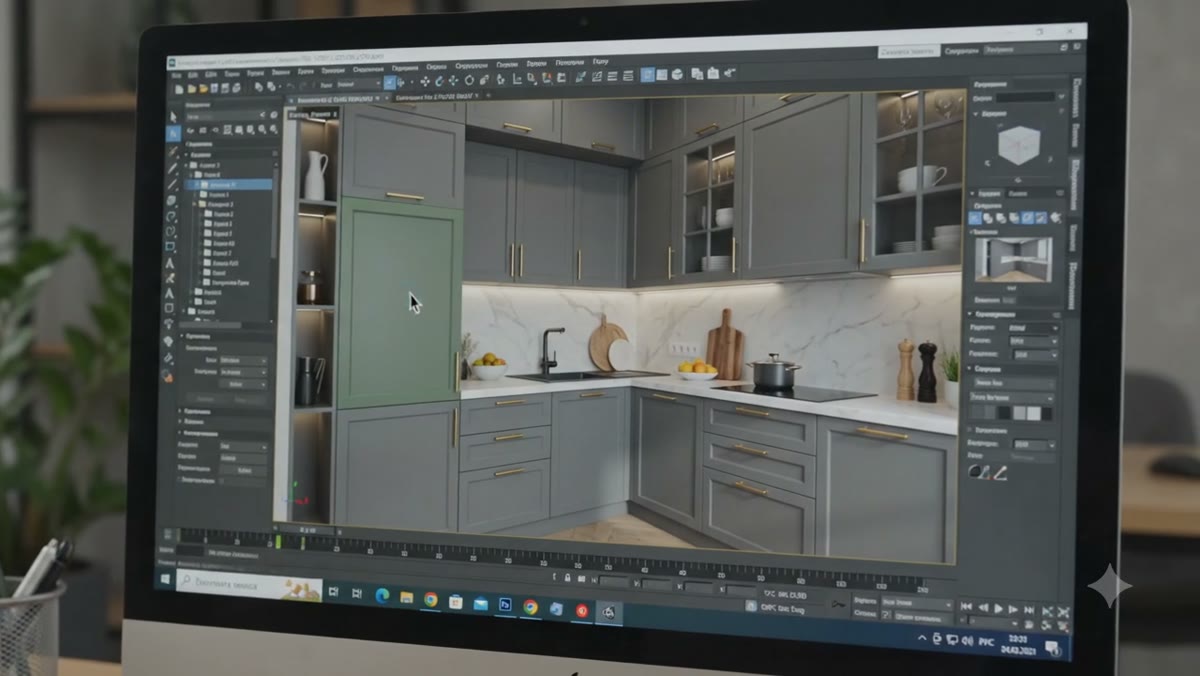Open the top dropdown in the lower-left properties panel
The width and height of the screenshot is (1200, 676).
point(243,360)
